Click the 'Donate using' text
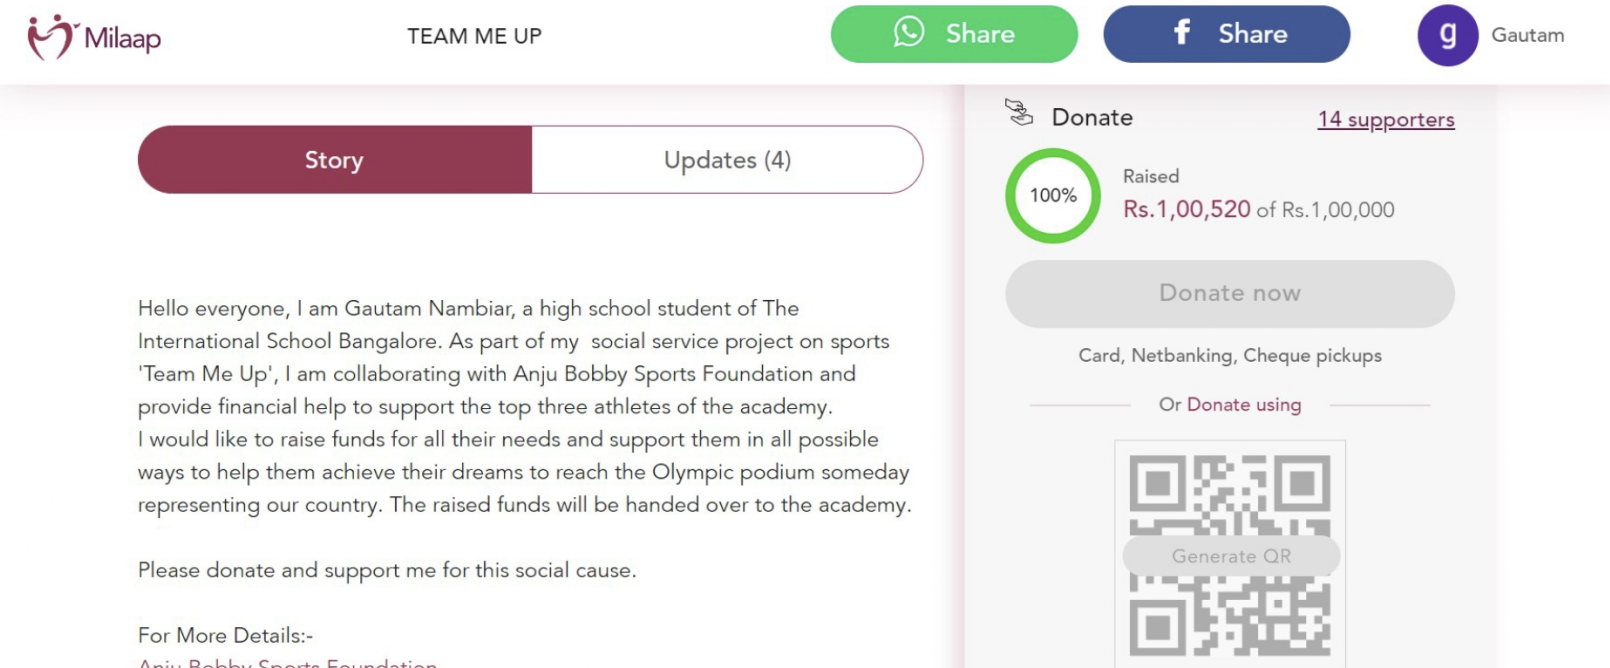Viewport: 1610px width, 668px height. pyautogui.click(x=1244, y=404)
